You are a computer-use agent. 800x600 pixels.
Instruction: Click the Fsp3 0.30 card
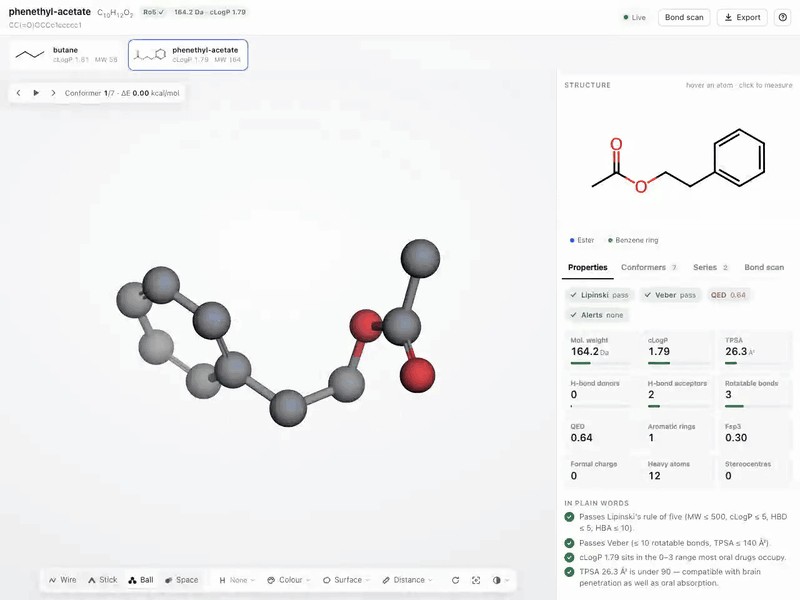(x=756, y=433)
